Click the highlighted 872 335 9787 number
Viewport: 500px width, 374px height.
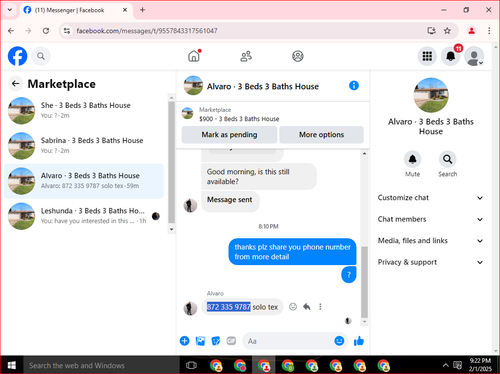coord(229,307)
